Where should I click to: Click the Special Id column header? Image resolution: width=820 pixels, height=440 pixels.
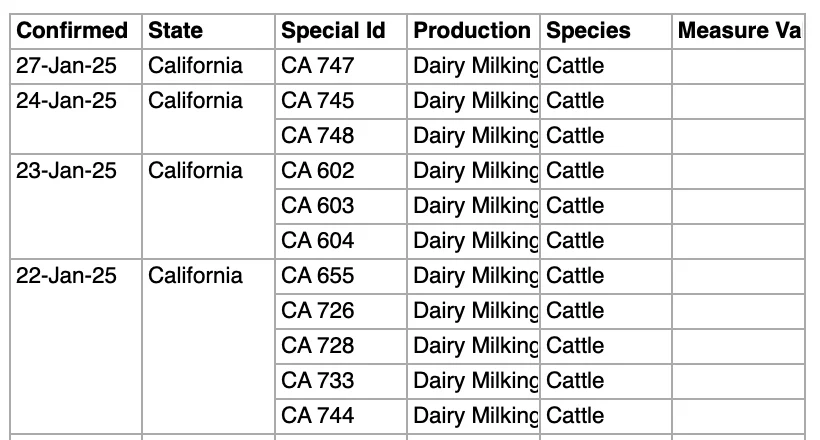[341, 31]
